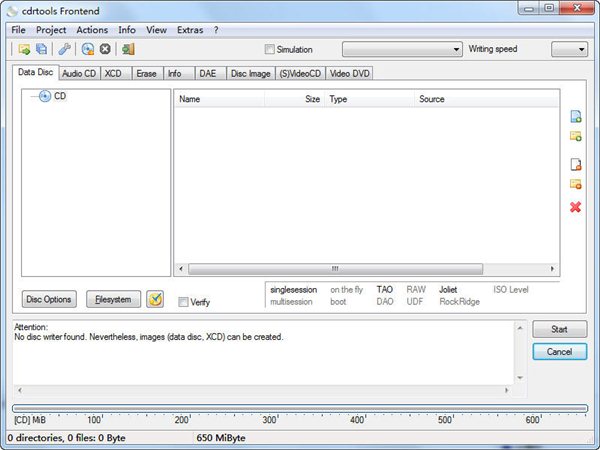Click the UDF status label

pos(414,302)
